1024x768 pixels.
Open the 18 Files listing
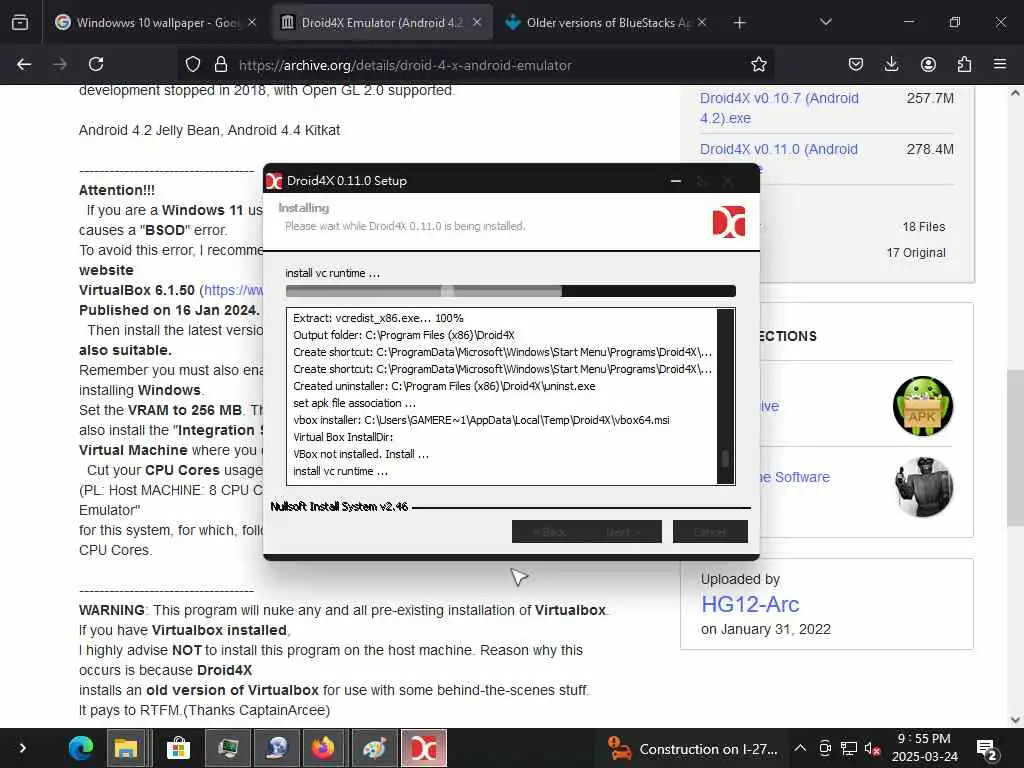point(923,227)
